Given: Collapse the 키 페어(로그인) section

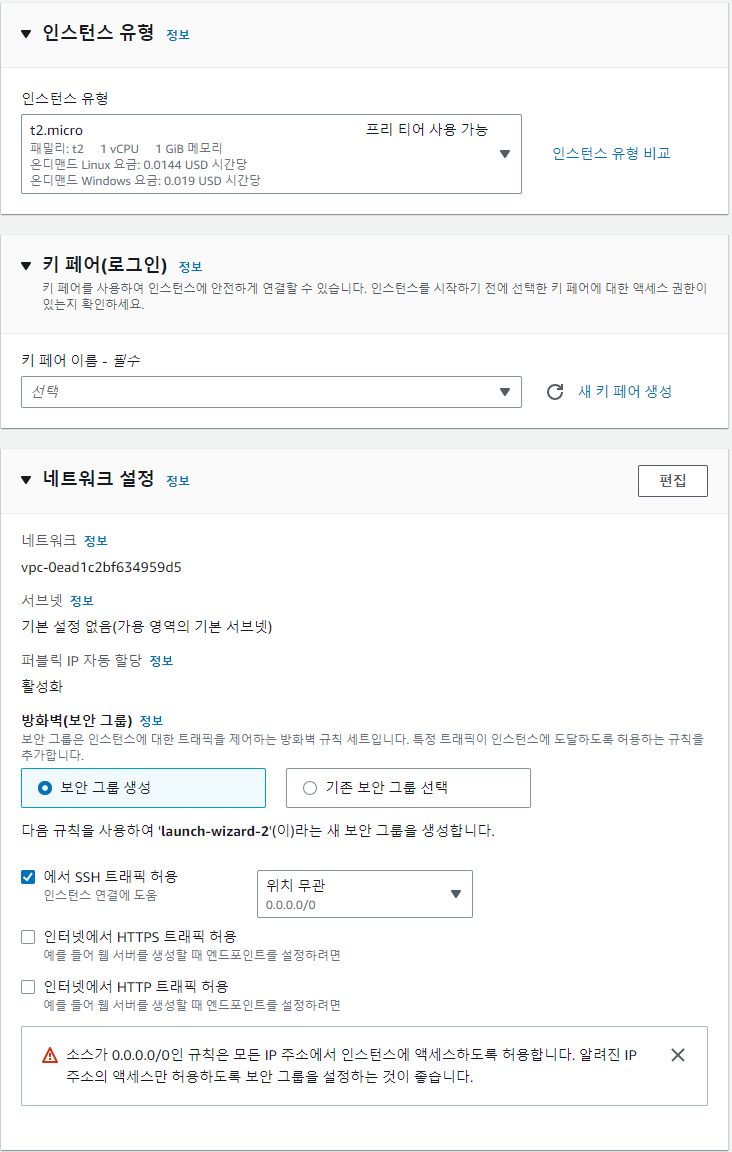Looking at the screenshot, I should click(26, 266).
